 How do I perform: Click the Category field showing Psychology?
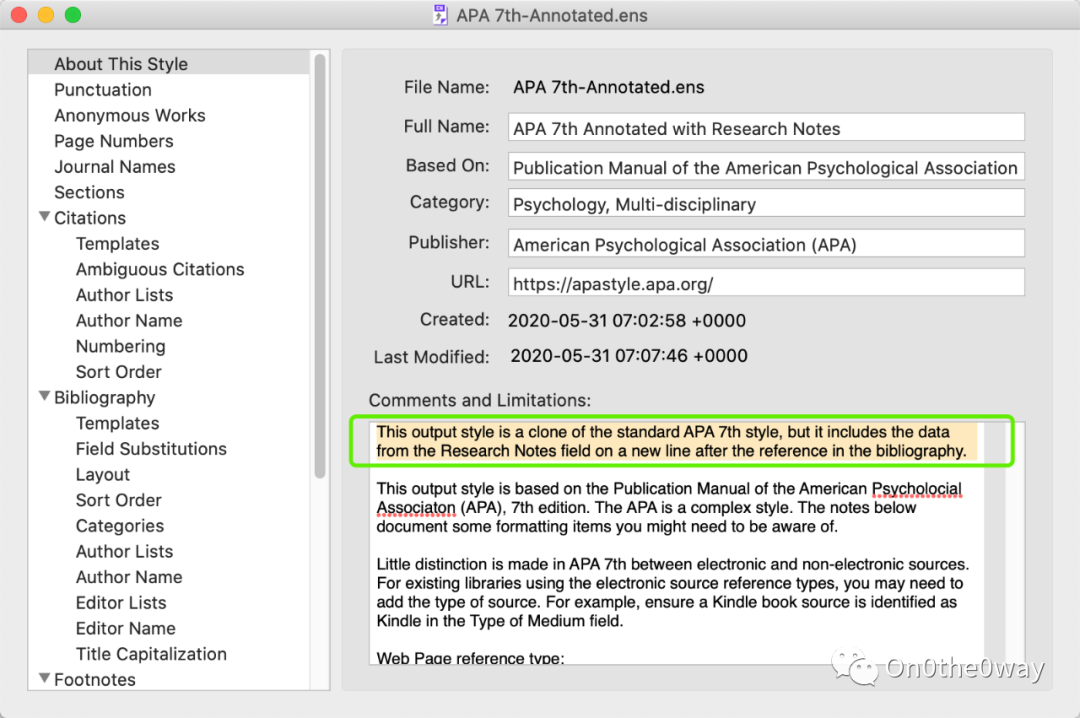click(767, 204)
